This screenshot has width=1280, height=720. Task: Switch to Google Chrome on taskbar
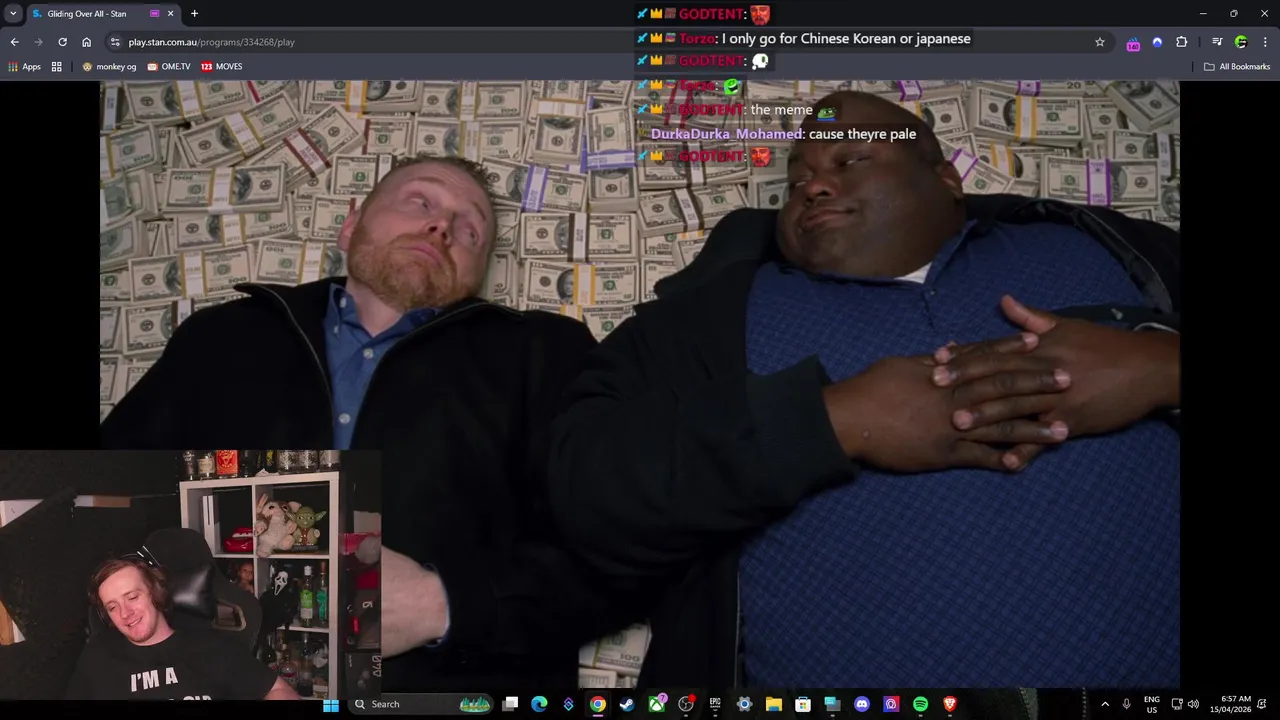(x=597, y=704)
